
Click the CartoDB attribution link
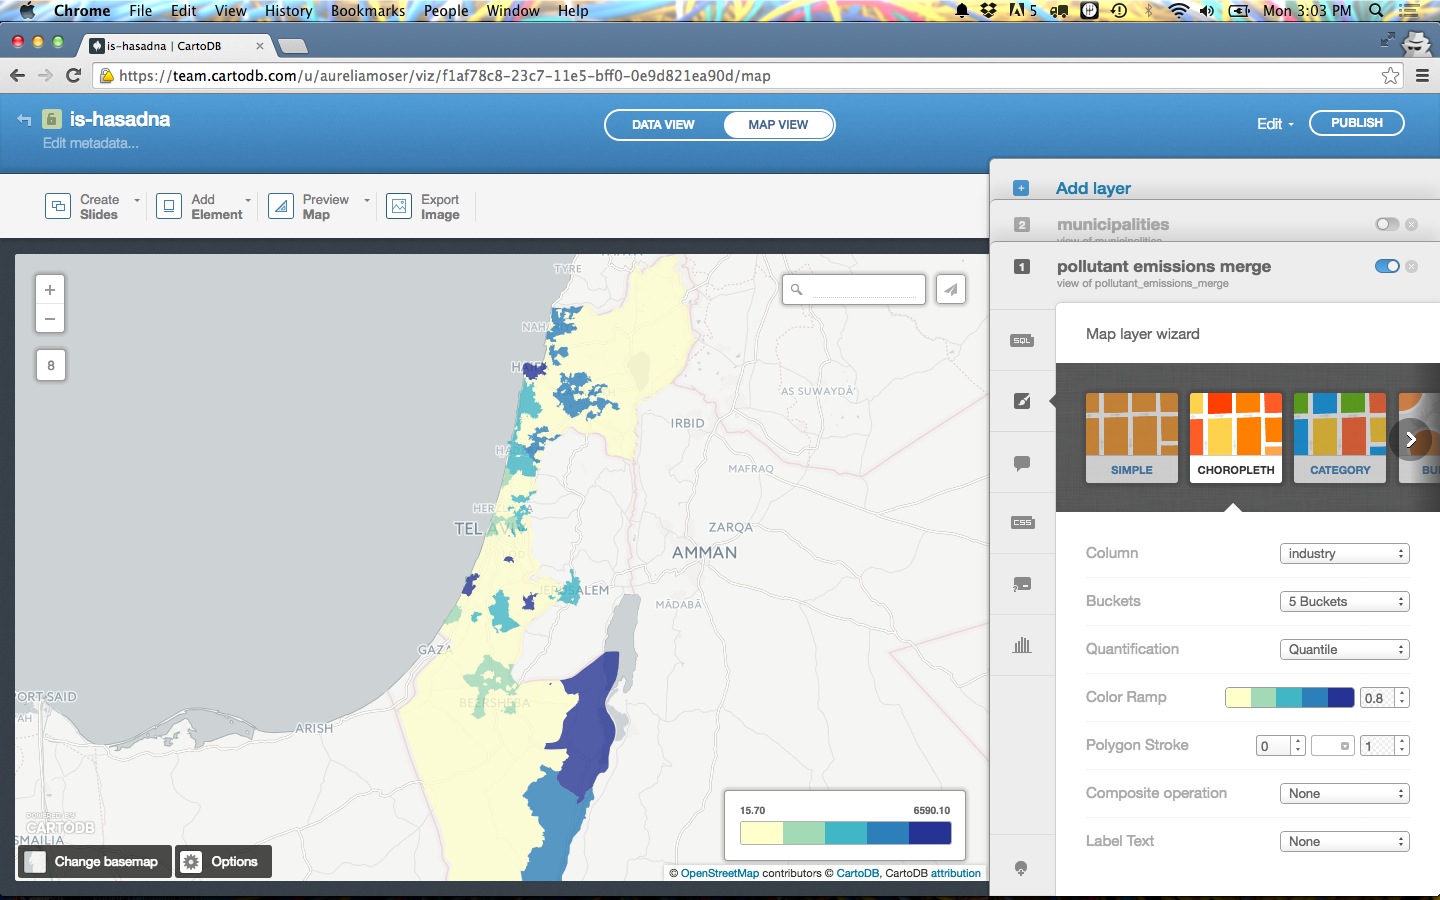click(x=857, y=873)
